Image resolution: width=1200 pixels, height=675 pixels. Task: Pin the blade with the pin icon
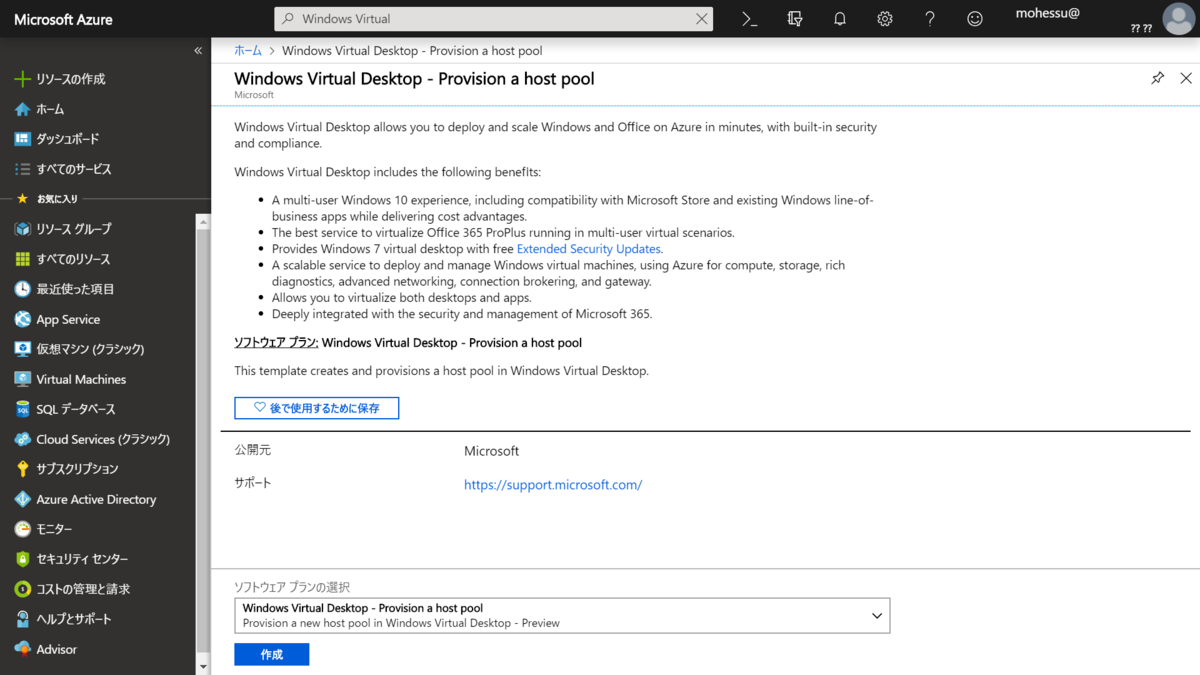(1158, 78)
